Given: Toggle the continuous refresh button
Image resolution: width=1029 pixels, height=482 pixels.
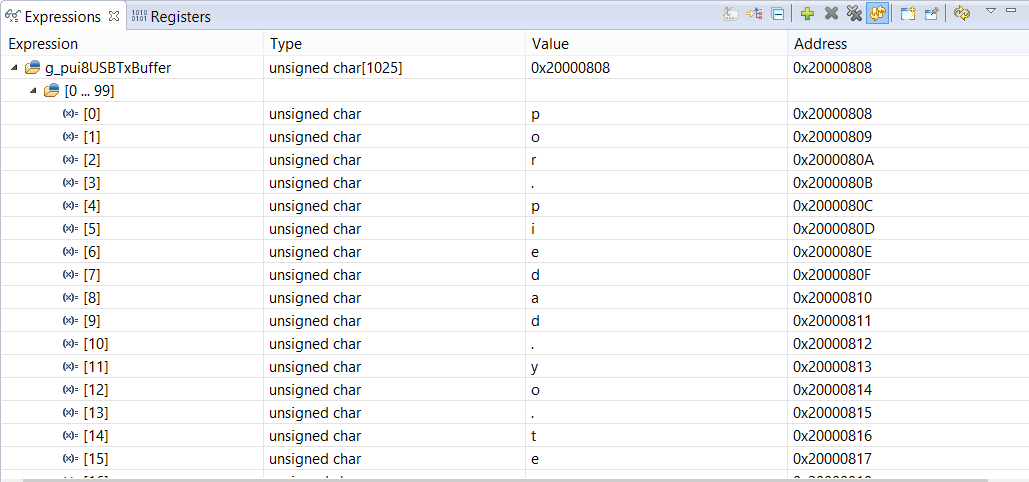Looking at the screenshot, I should click(876, 14).
